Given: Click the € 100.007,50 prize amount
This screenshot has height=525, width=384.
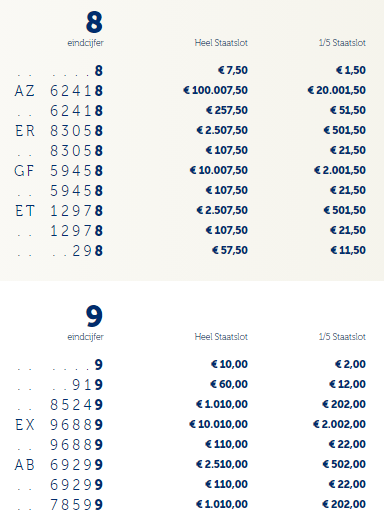Looking at the screenshot, I should tap(215, 90).
